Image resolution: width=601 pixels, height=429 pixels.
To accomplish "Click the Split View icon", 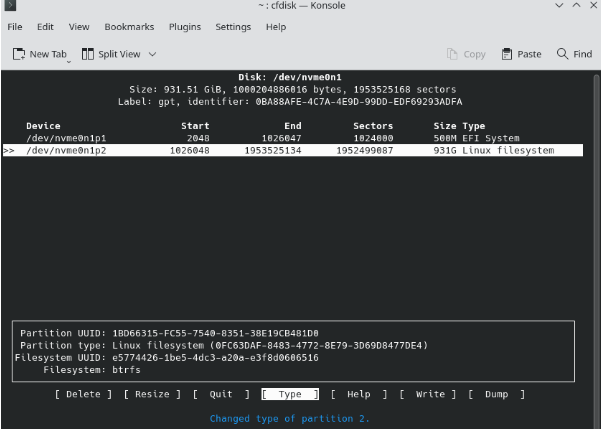I will click(87, 54).
